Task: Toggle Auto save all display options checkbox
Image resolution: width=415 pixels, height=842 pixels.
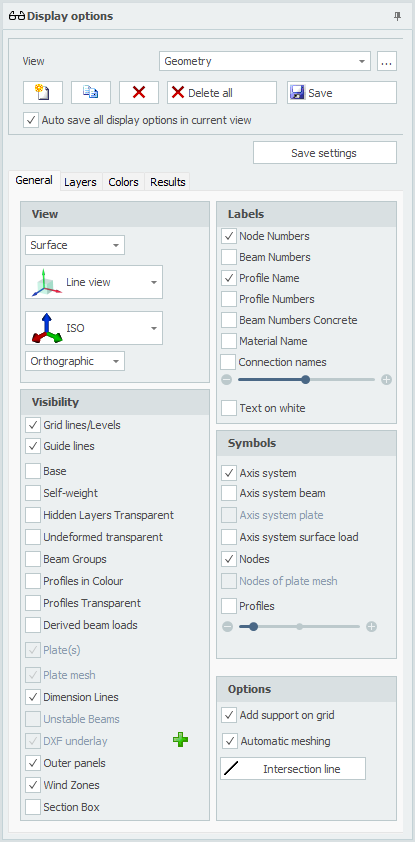Action: (31, 120)
